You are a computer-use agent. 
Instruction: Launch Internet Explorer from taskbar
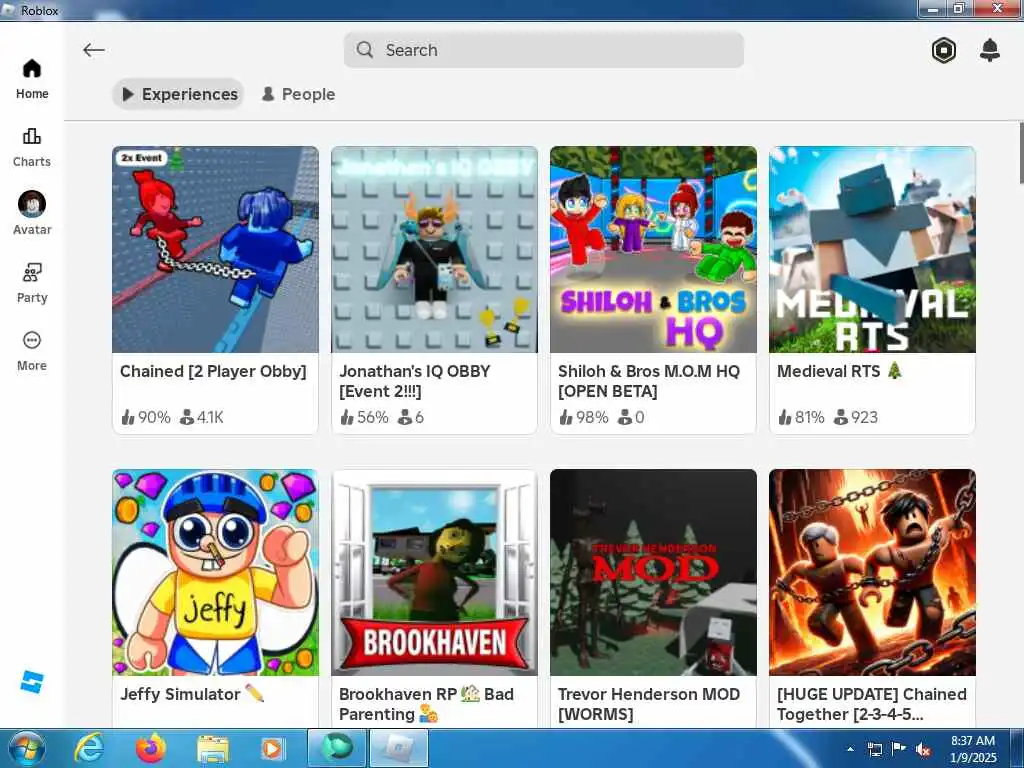(x=88, y=748)
